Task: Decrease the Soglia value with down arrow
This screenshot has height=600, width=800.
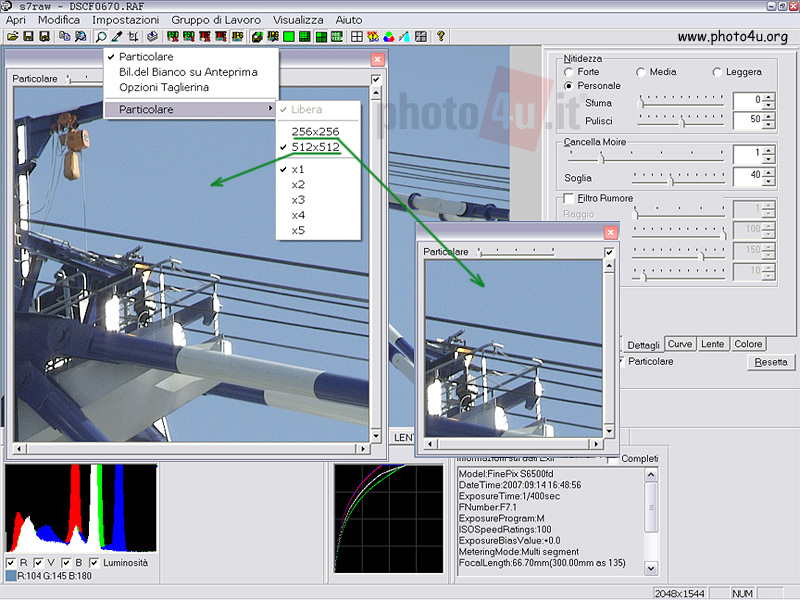Action: click(768, 181)
